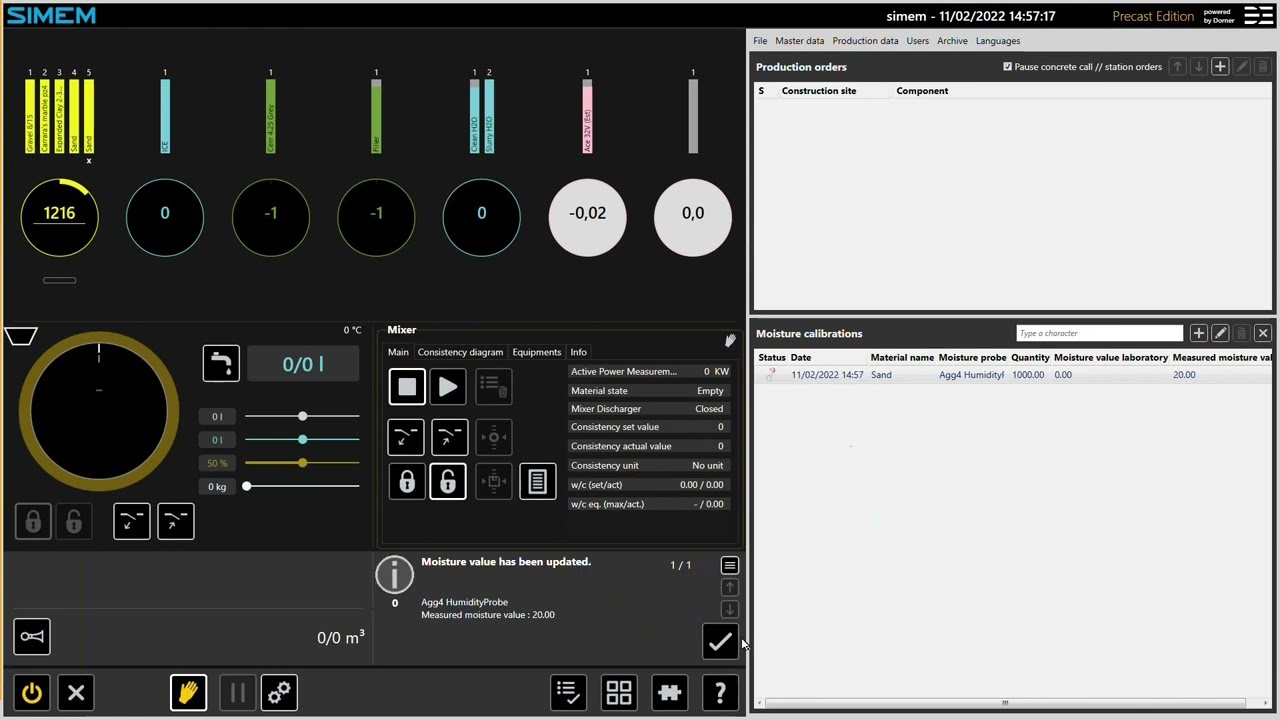Viewport: 1280px width, 720px height.
Task: Switch to the Mixer Main tab
Action: tap(398, 352)
